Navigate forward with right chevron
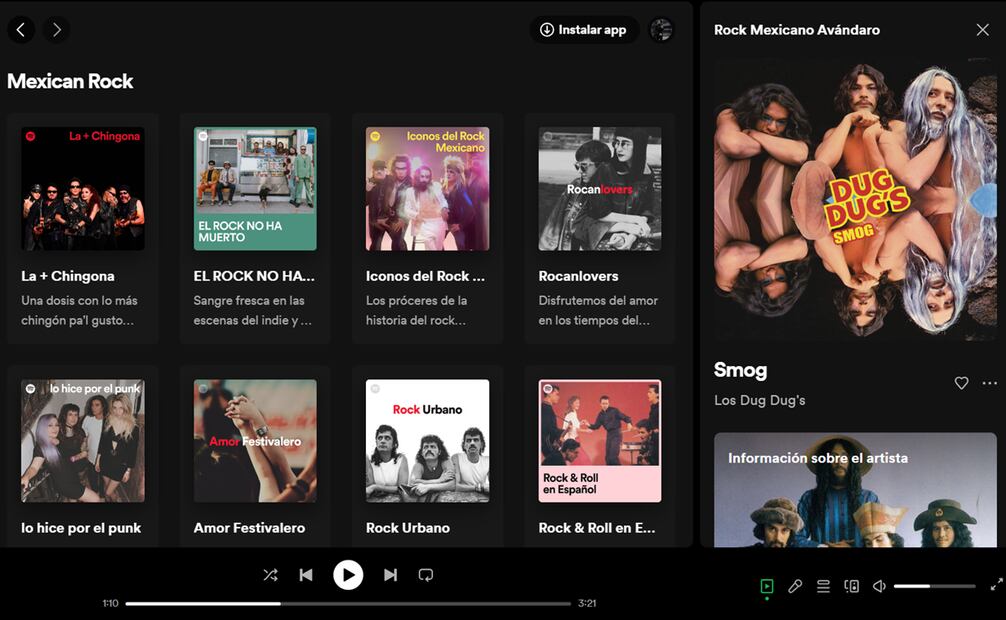This screenshot has height=620, width=1006. pos(56,30)
